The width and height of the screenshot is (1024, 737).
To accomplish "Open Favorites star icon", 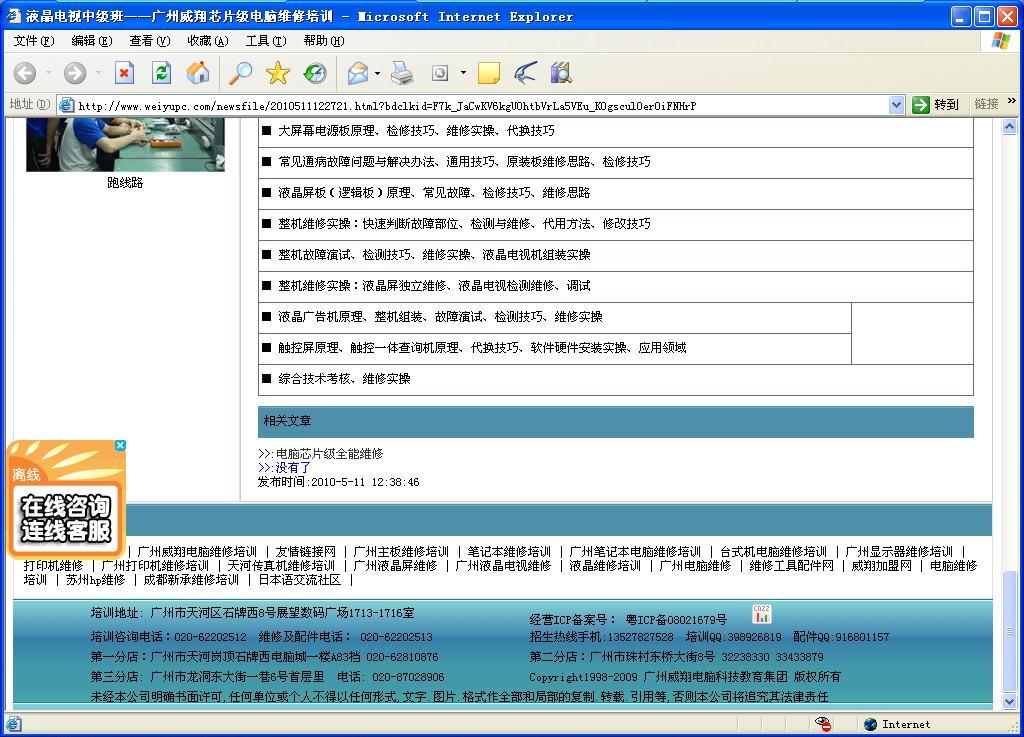I will (x=278, y=73).
